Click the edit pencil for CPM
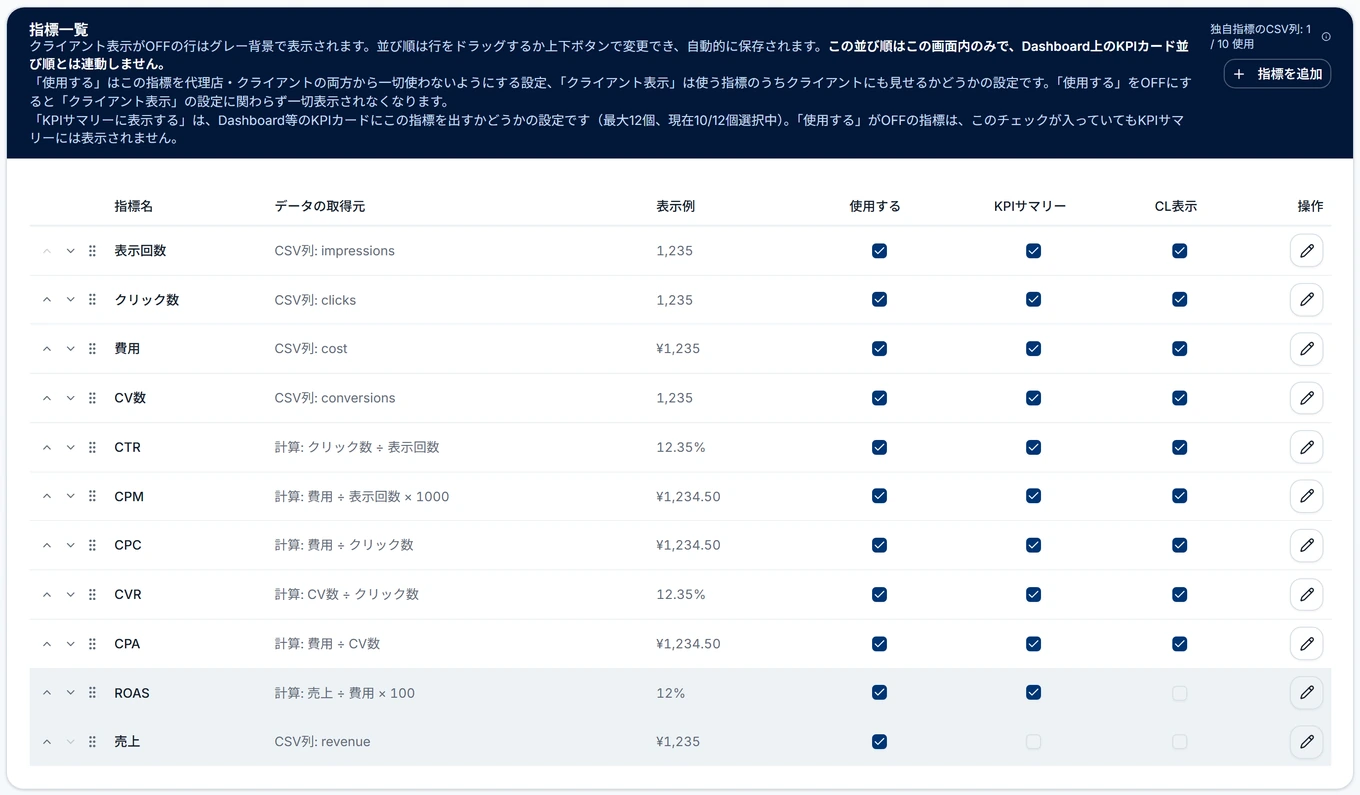Screen dimensions: 1360x795 click(1306, 496)
